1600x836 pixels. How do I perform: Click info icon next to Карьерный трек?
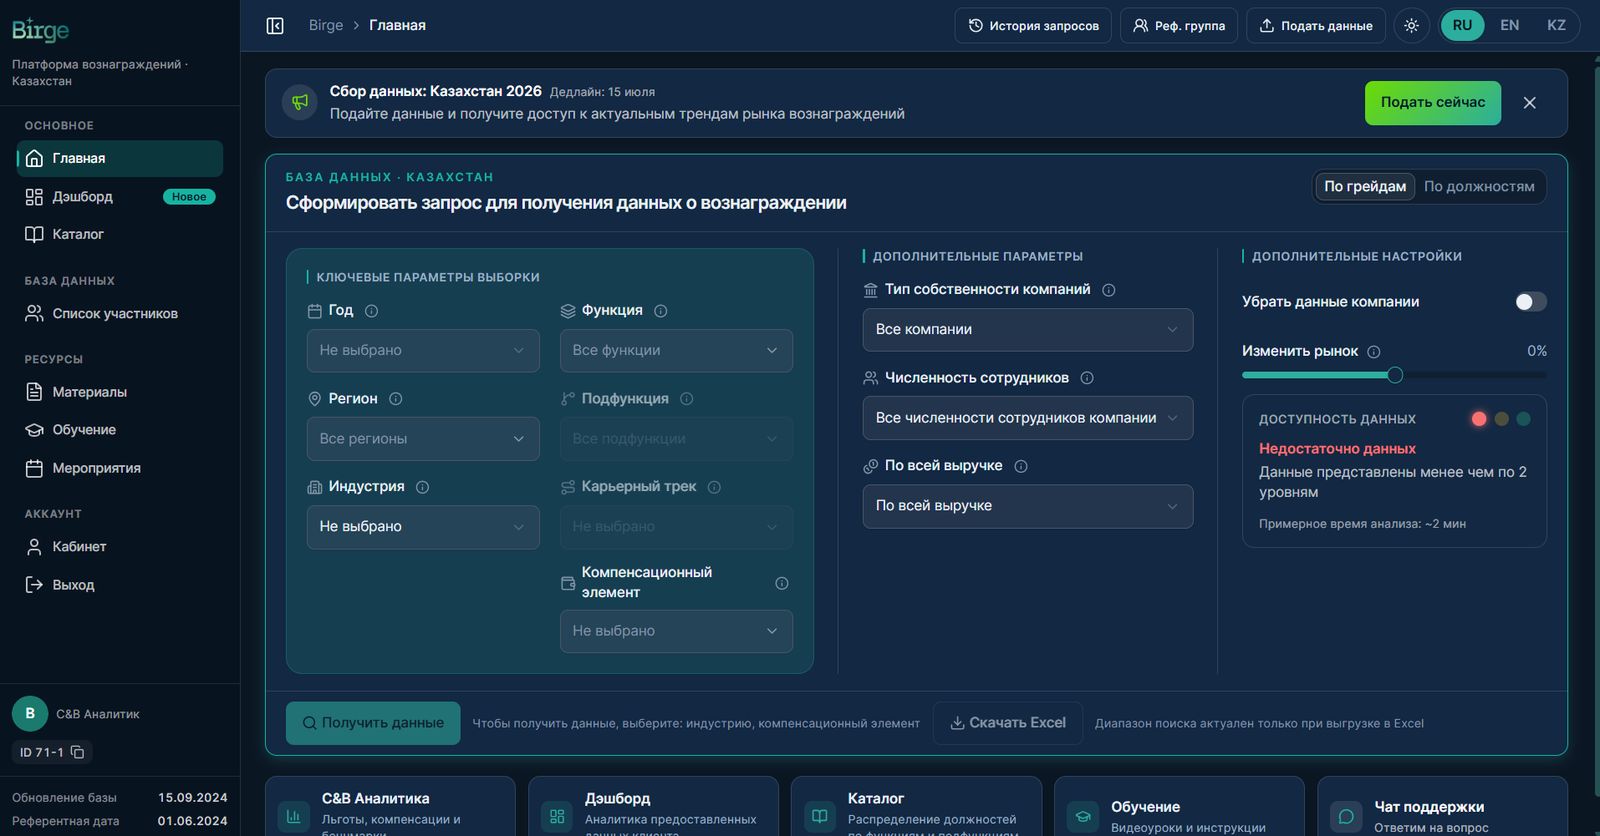coord(714,487)
